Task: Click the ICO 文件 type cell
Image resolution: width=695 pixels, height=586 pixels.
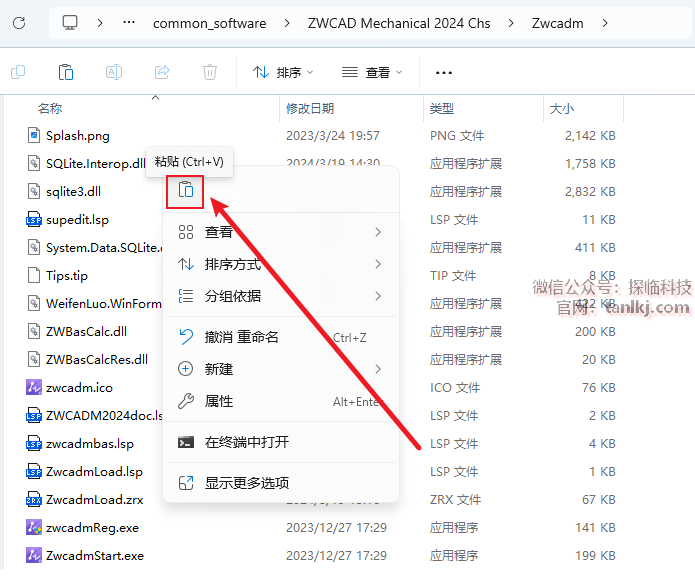Action: click(x=455, y=387)
